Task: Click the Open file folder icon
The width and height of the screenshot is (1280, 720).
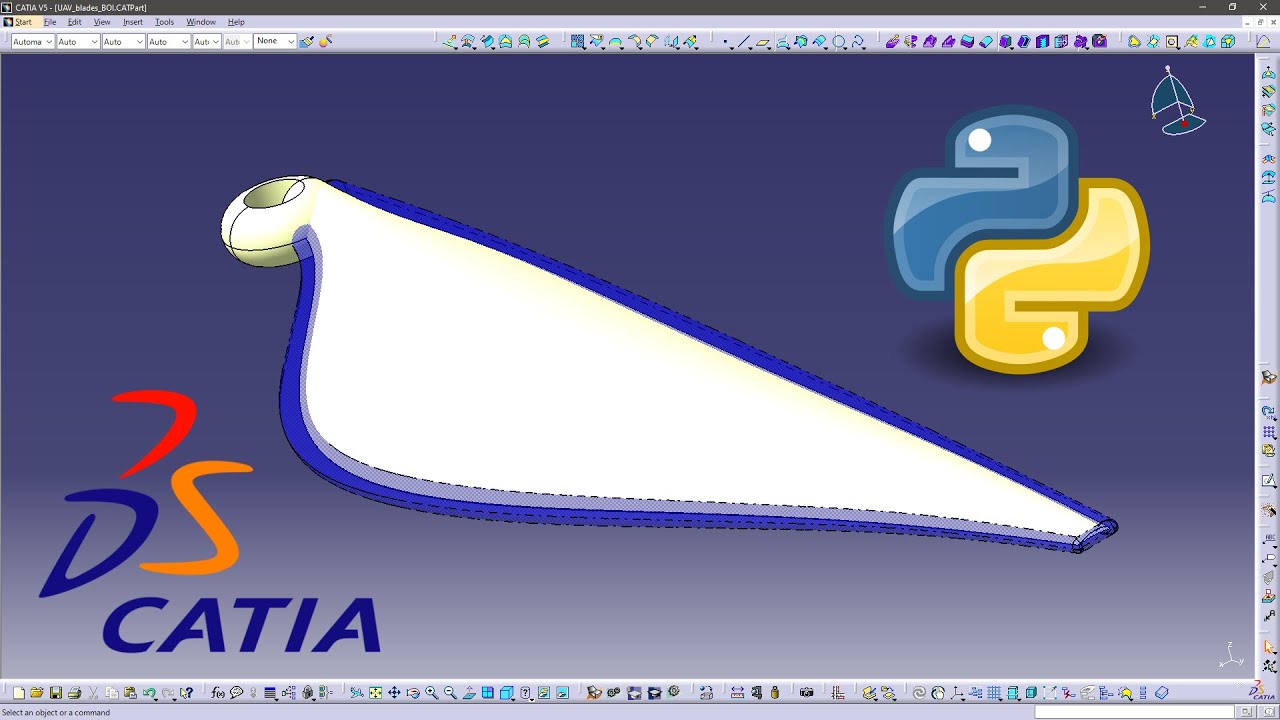Action: coord(37,692)
